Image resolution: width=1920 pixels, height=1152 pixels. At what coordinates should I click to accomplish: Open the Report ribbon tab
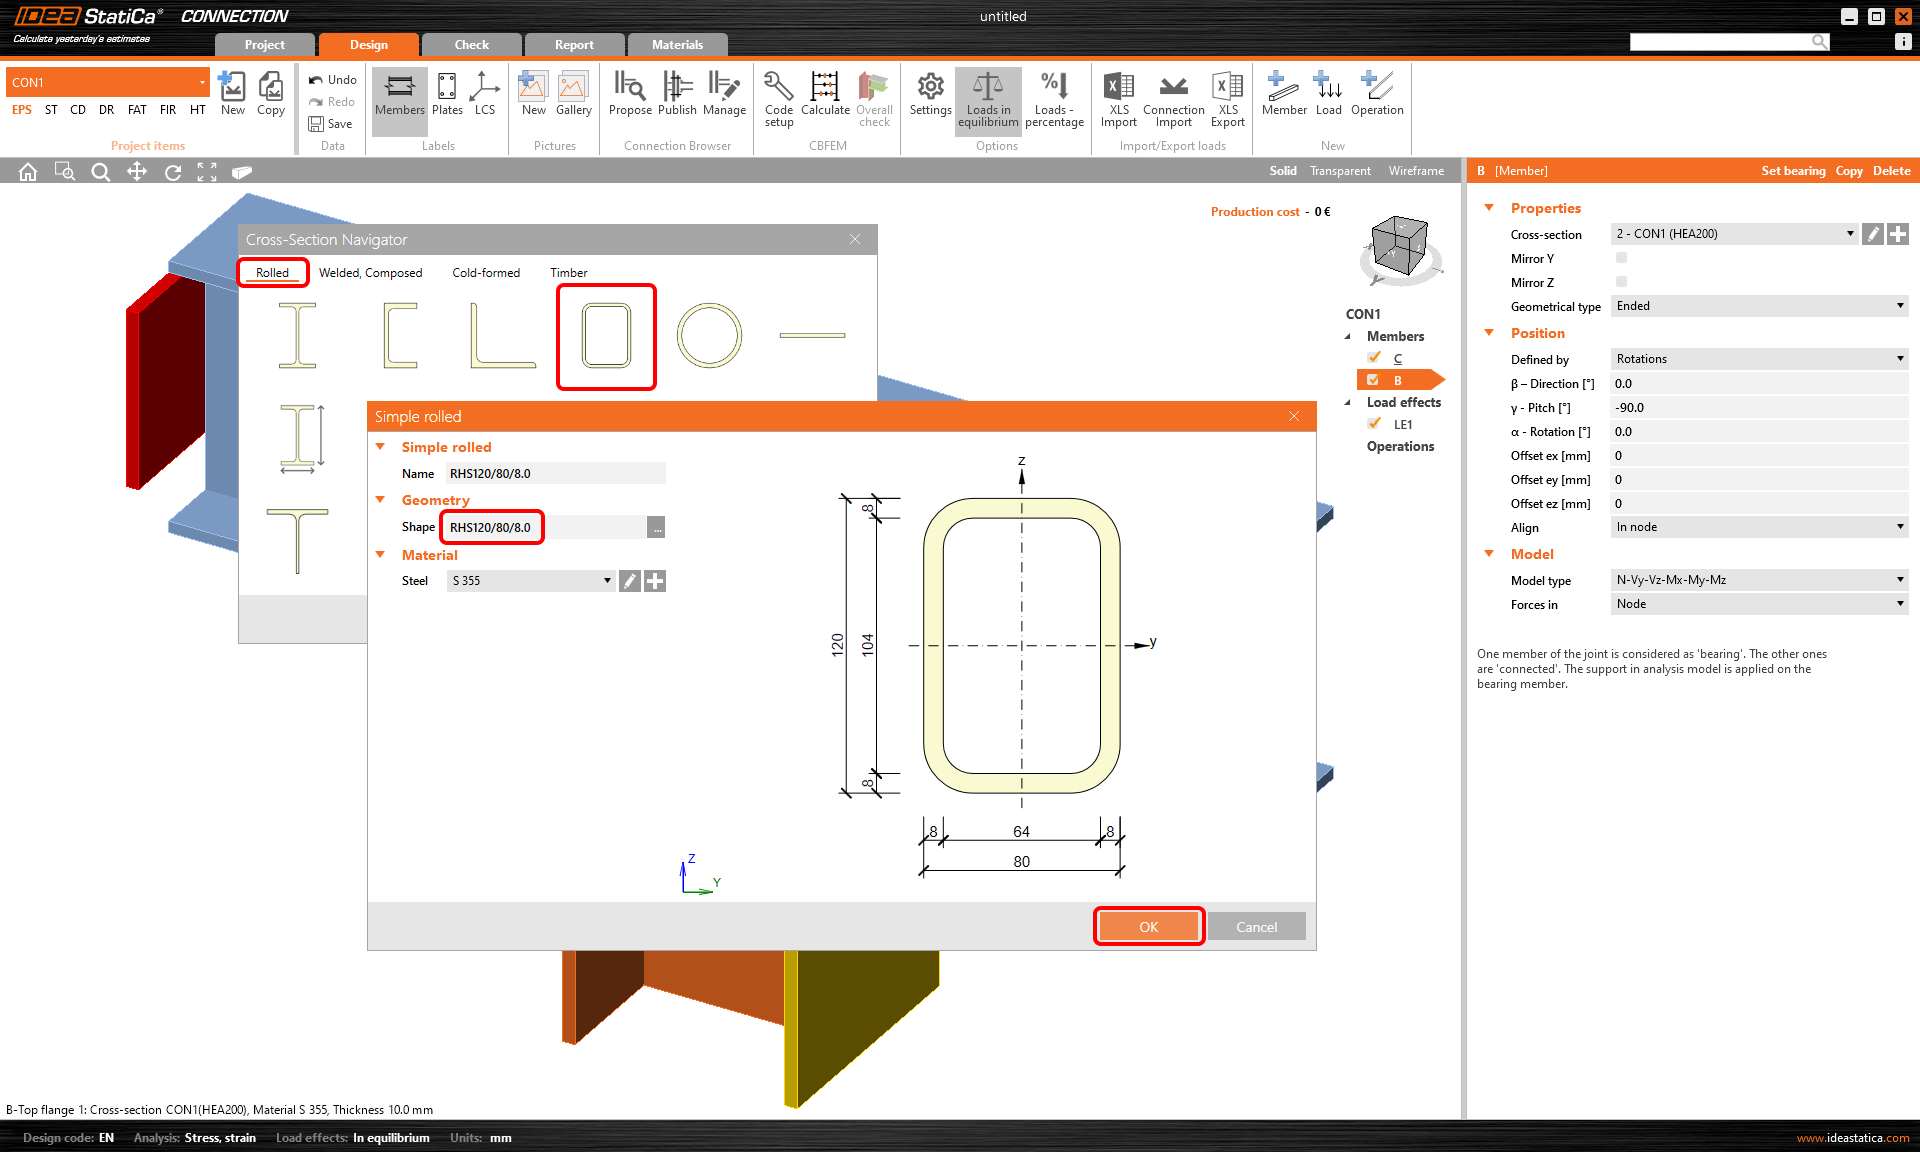pos(574,44)
